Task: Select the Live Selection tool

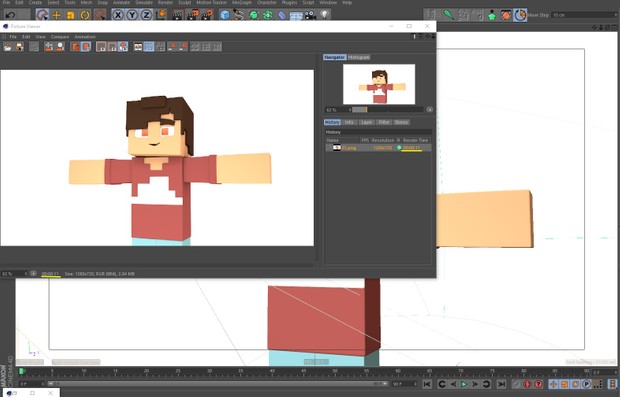Action: (42, 15)
